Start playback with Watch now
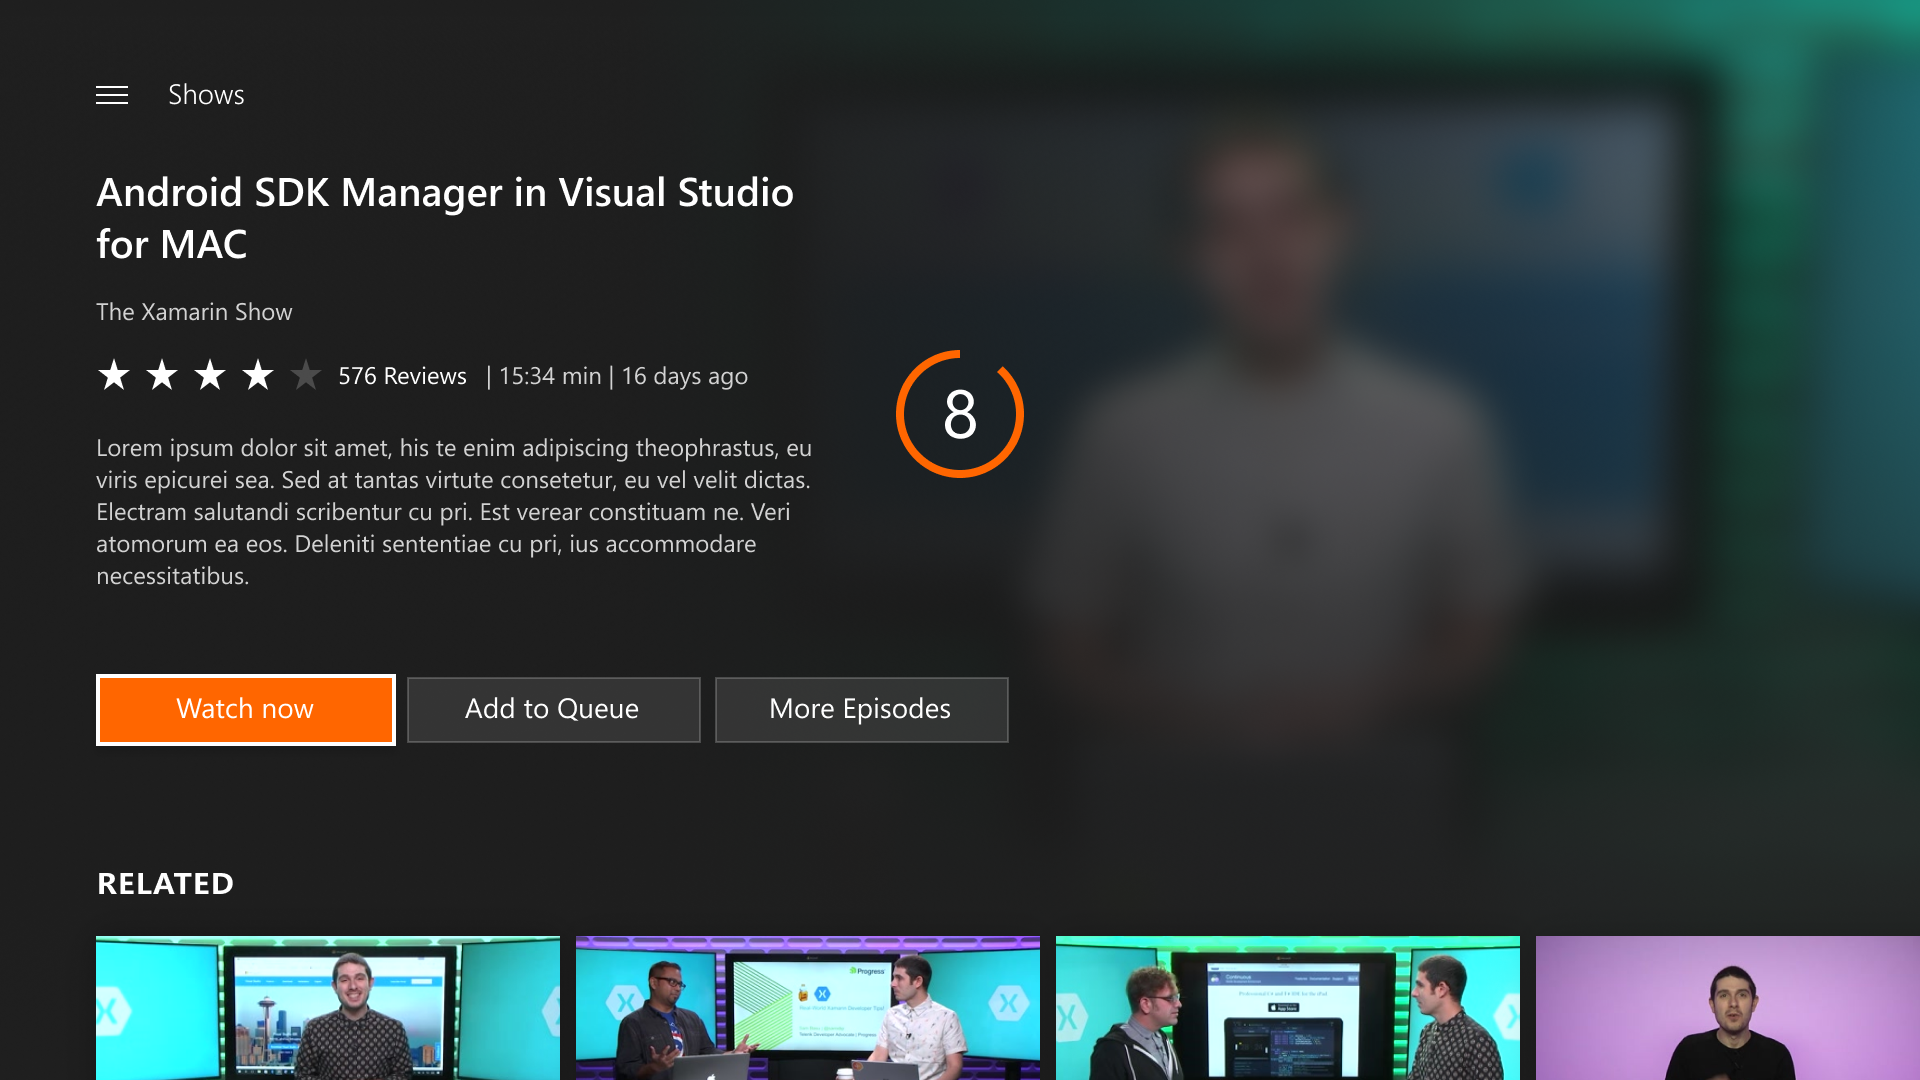This screenshot has width=1920, height=1080. click(246, 709)
